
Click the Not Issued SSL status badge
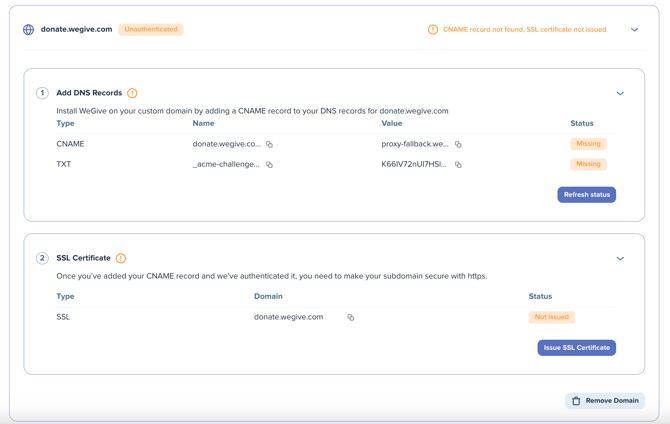click(x=551, y=317)
